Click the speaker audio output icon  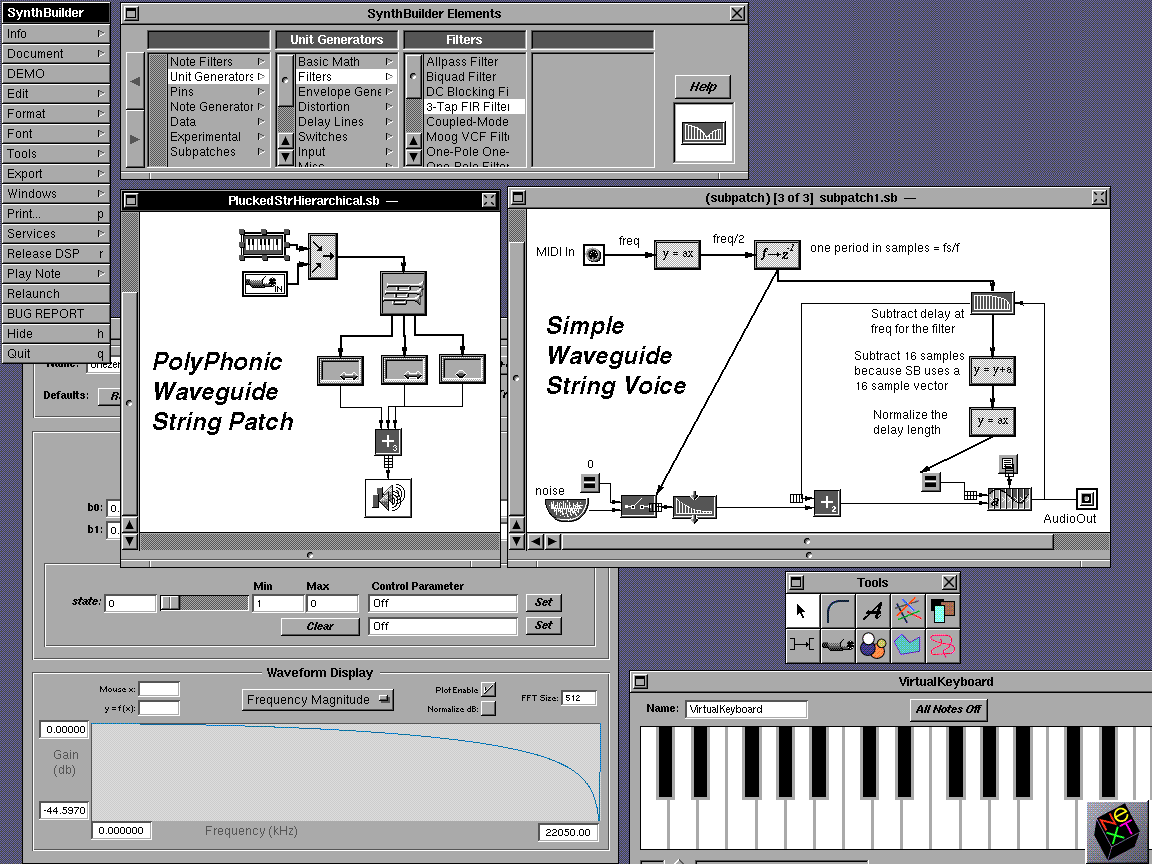click(x=388, y=498)
